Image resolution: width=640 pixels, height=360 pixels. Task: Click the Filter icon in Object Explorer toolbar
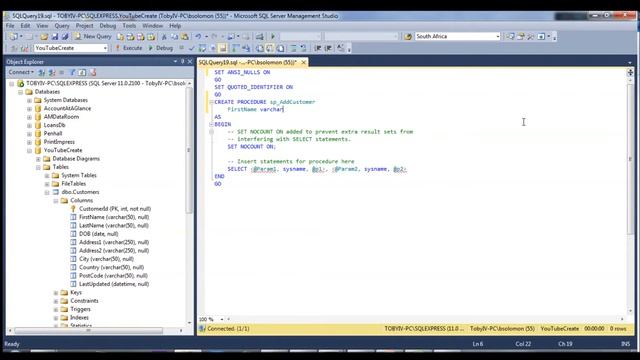[72, 73]
